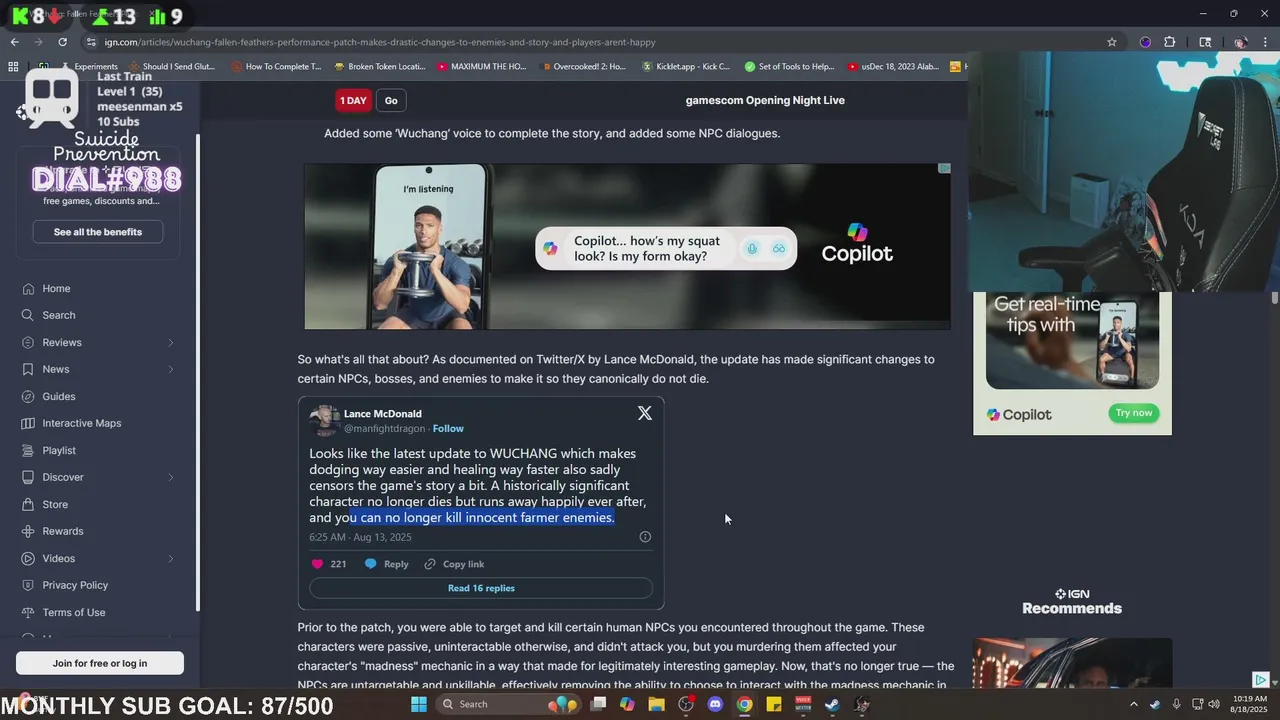Expand the Discover submenu chevron

click(170, 477)
